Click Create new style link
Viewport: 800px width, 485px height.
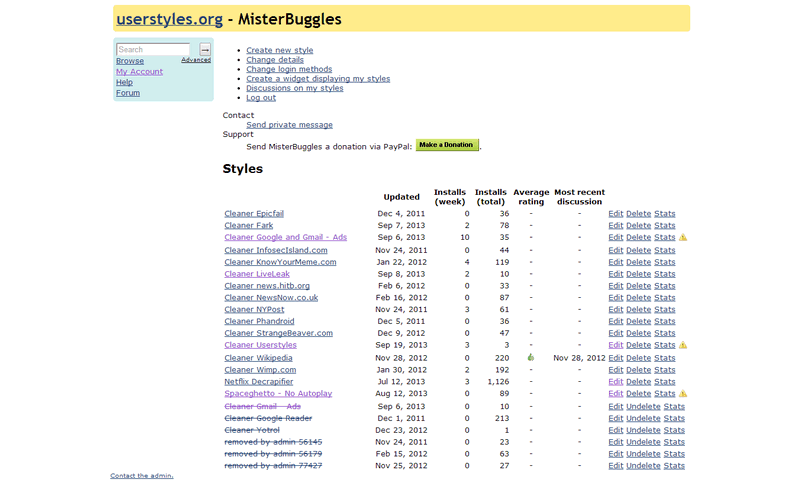click(x=280, y=50)
